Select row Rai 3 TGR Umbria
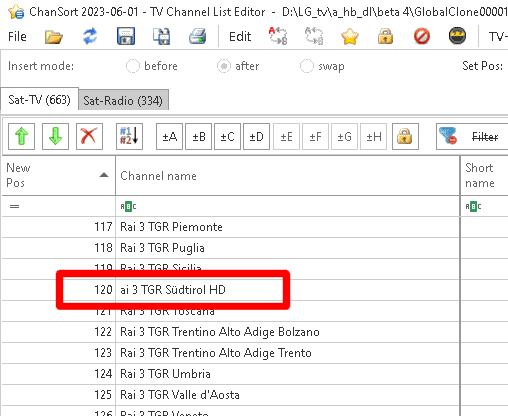The width and height of the screenshot is (508, 416). (x=255, y=374)
